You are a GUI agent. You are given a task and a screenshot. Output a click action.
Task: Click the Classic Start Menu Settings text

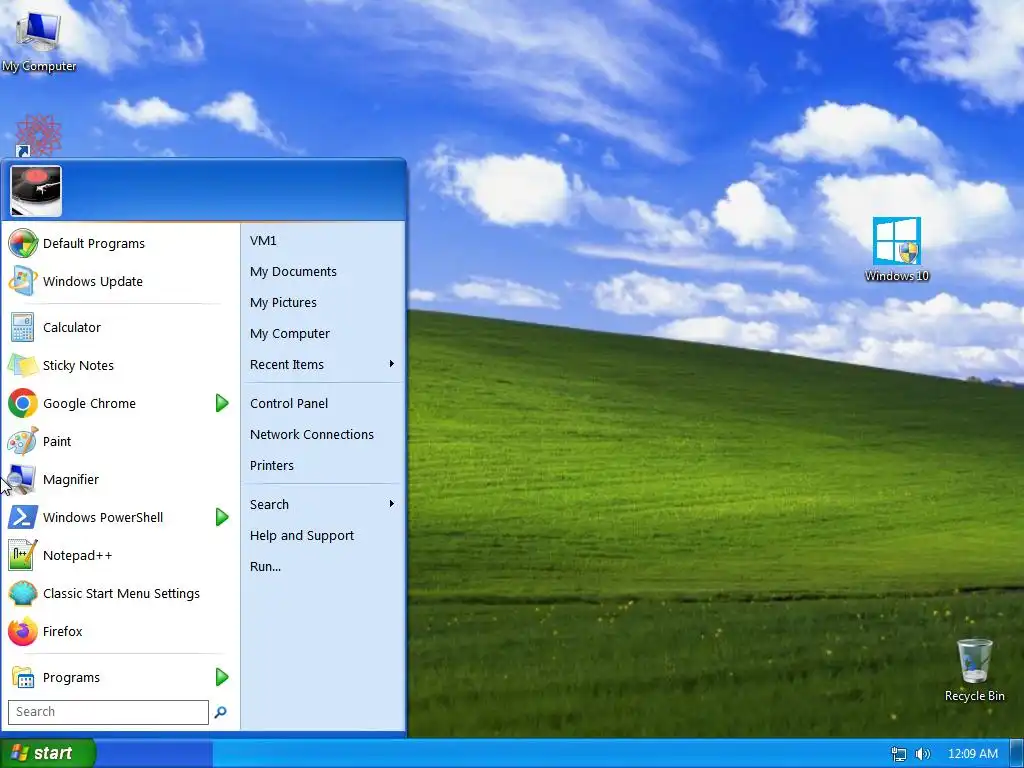click(x=121, y=593)
